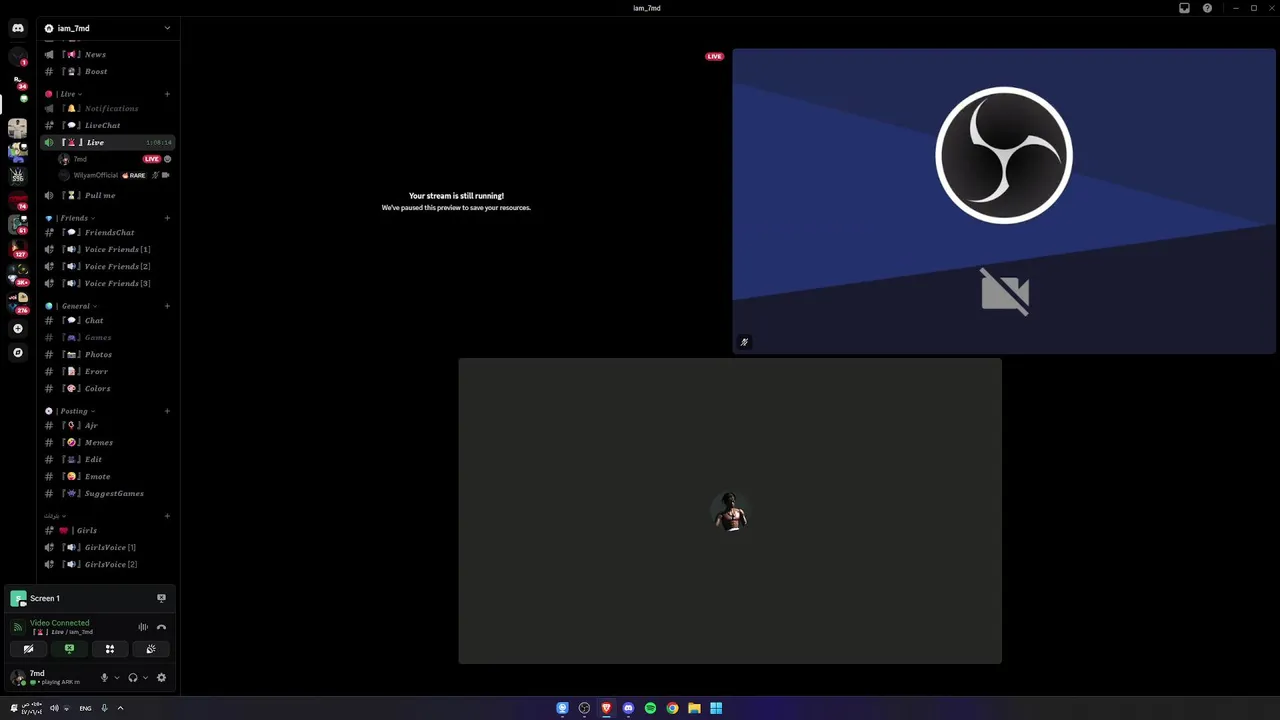Open output device options arrow beside headphones
This screenshot has height=720, width=1280.
pyautogui.click(x=145, y=678)
